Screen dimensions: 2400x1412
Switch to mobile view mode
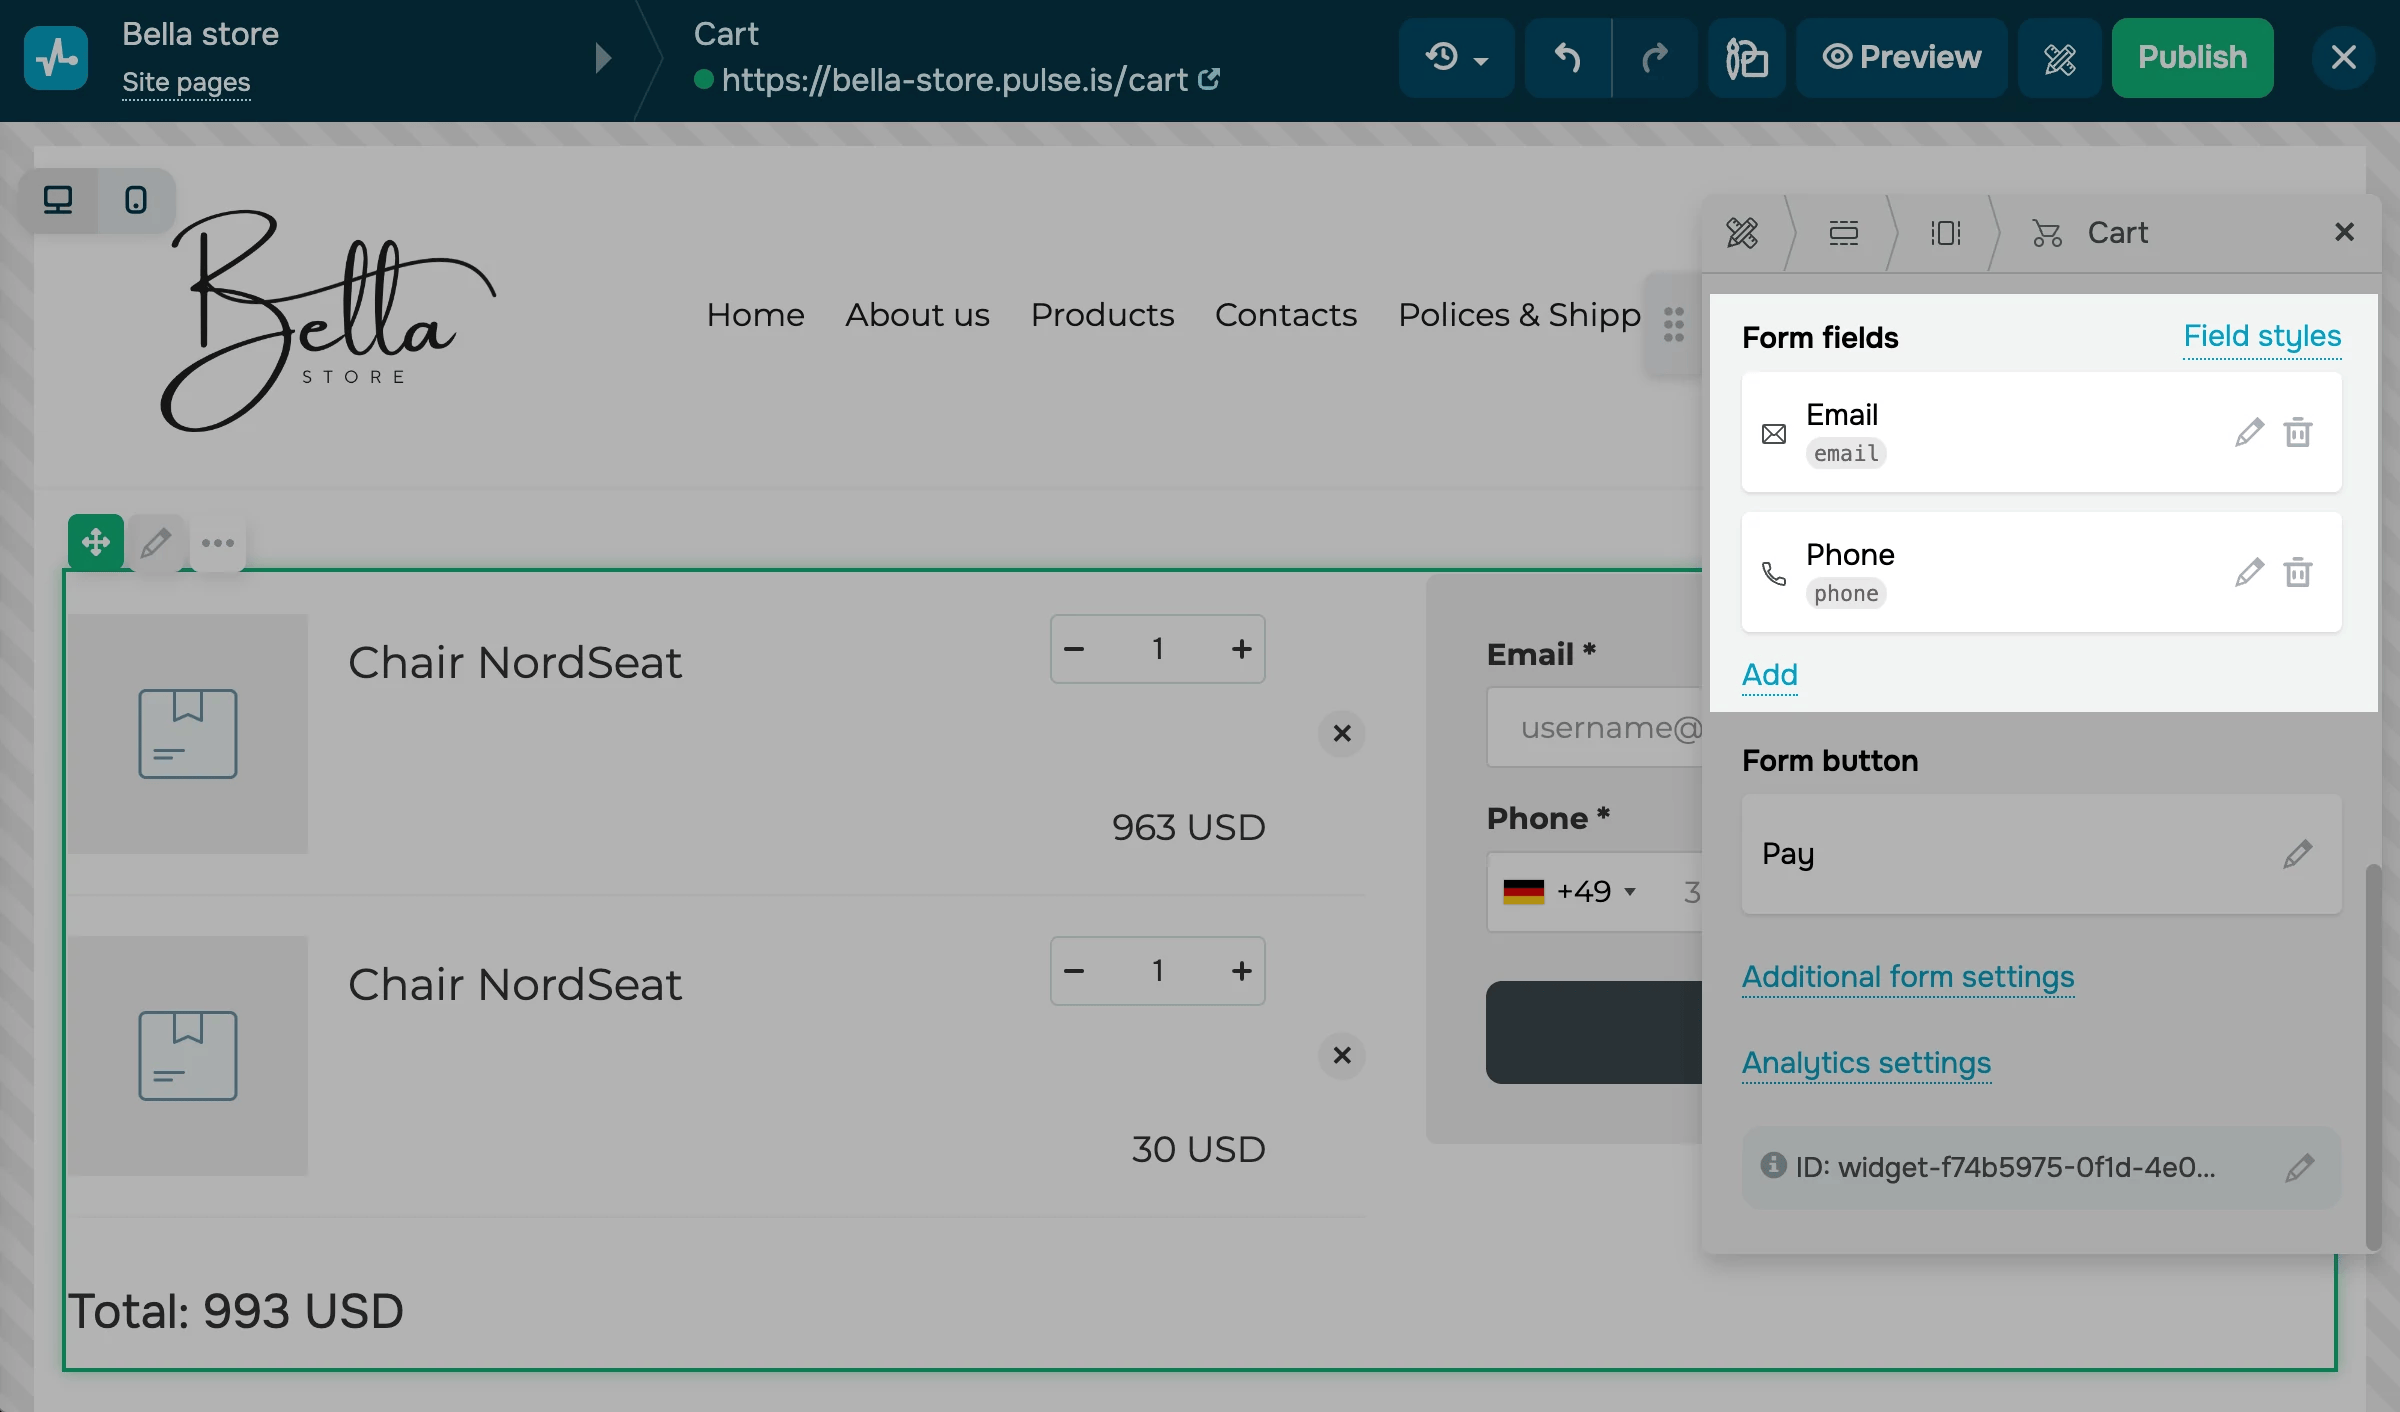[136, 200]
